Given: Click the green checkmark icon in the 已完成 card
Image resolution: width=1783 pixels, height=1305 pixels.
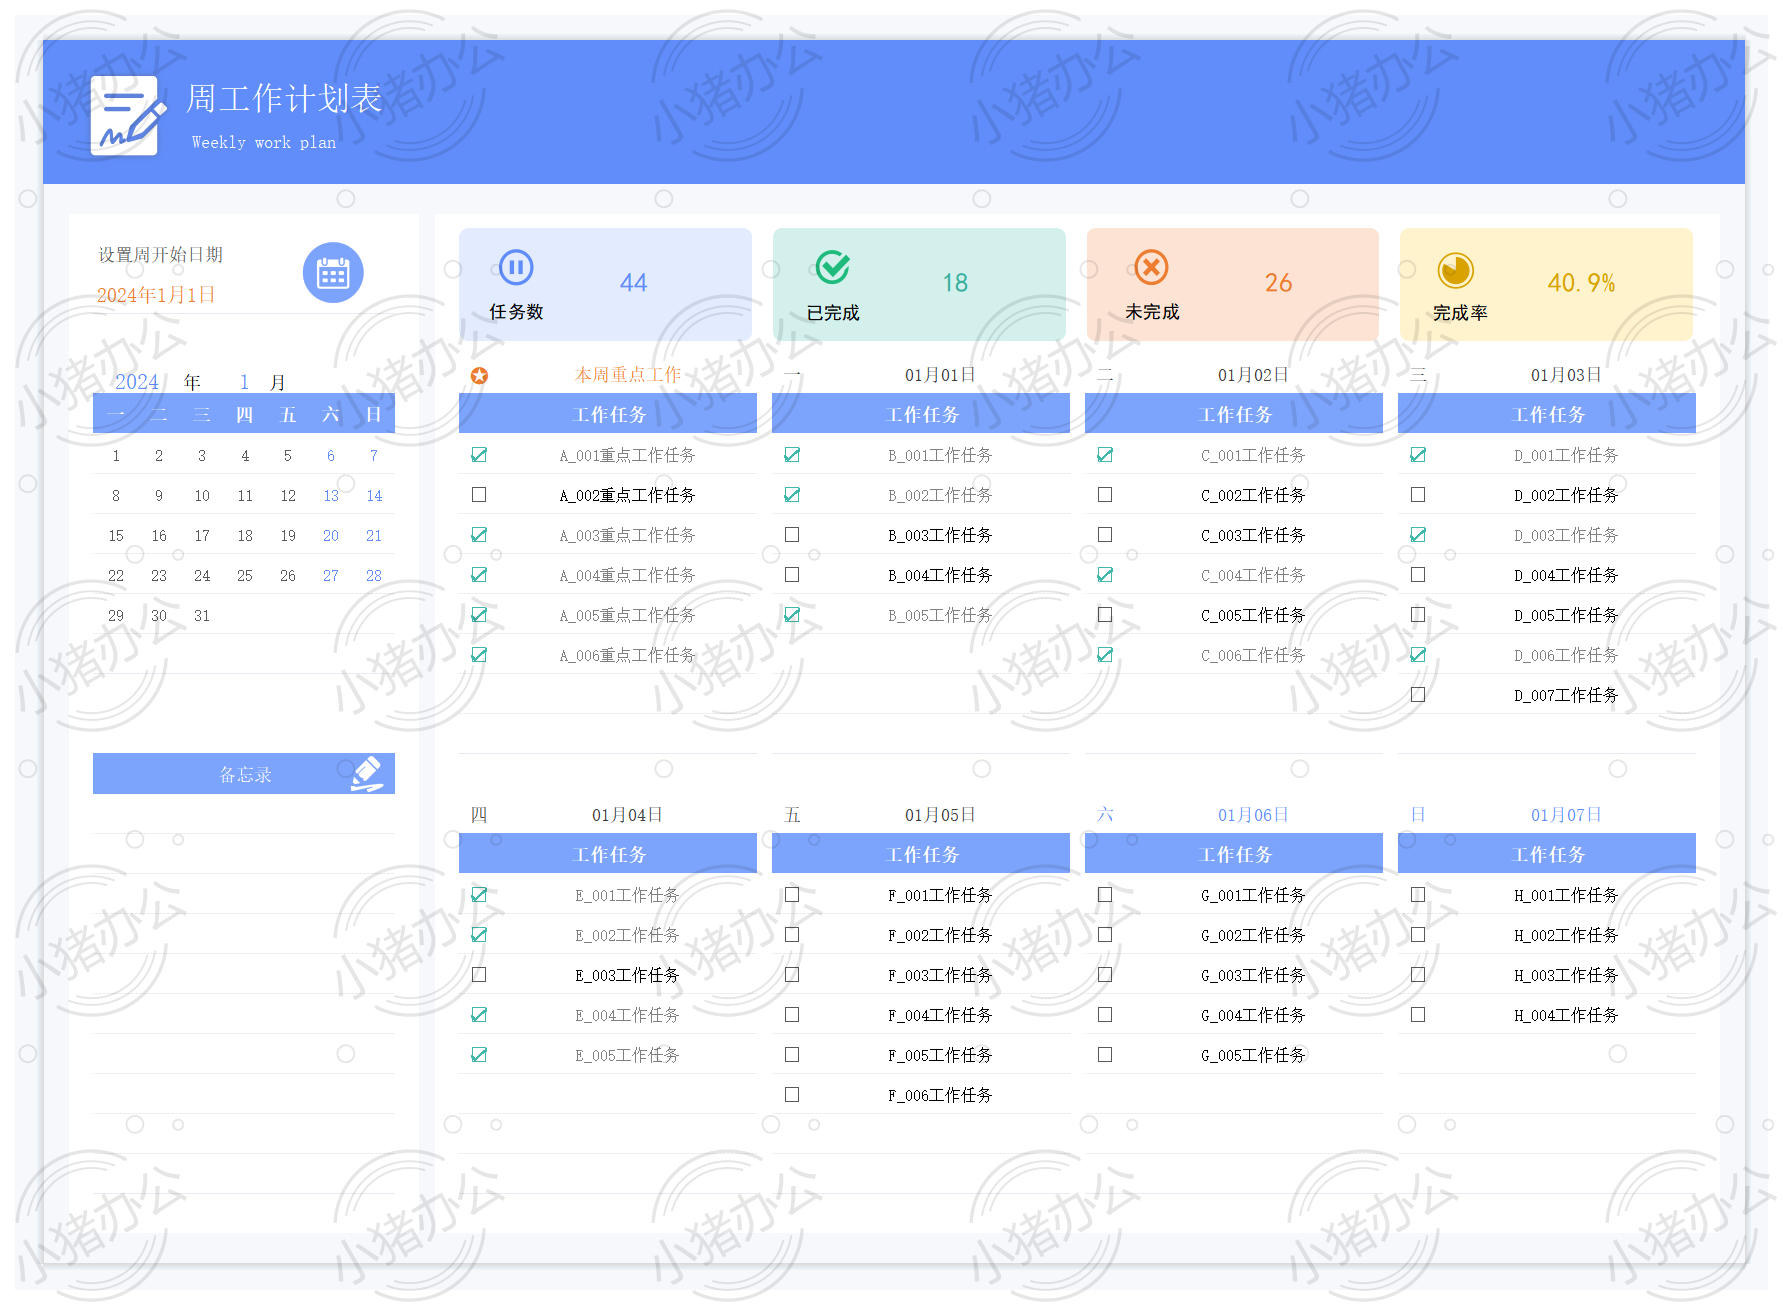Looking at the screenshot, I should tap(832, 267).
